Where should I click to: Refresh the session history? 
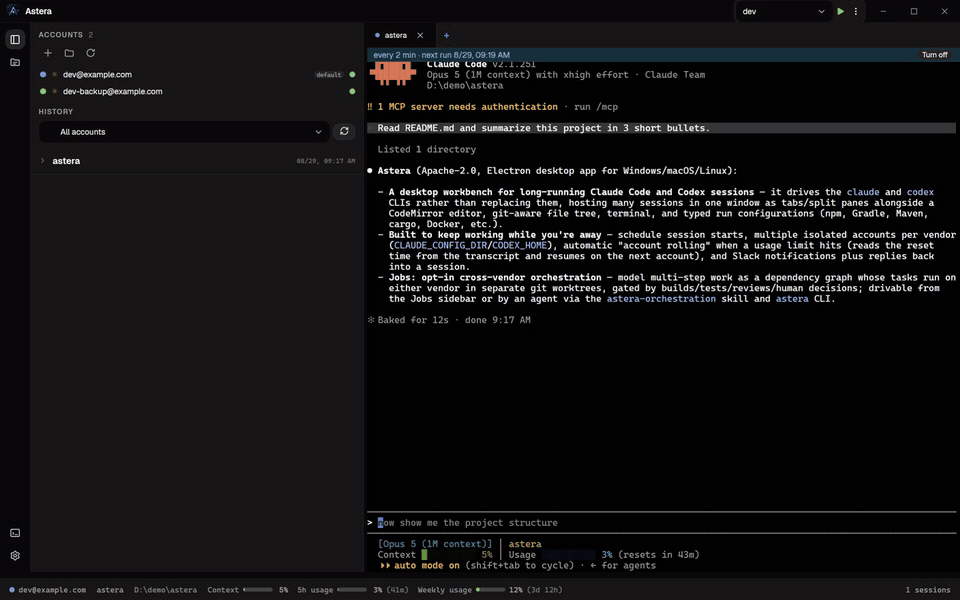(x=344, y=132)
